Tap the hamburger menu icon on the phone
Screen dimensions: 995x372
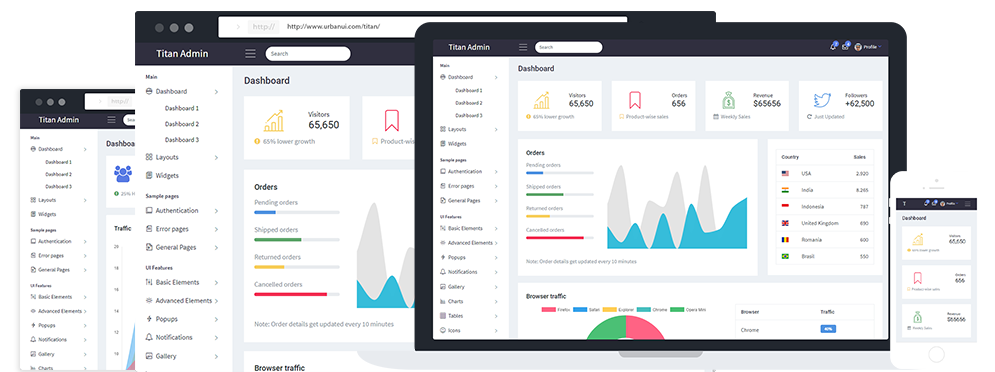(x=968, y=204)
